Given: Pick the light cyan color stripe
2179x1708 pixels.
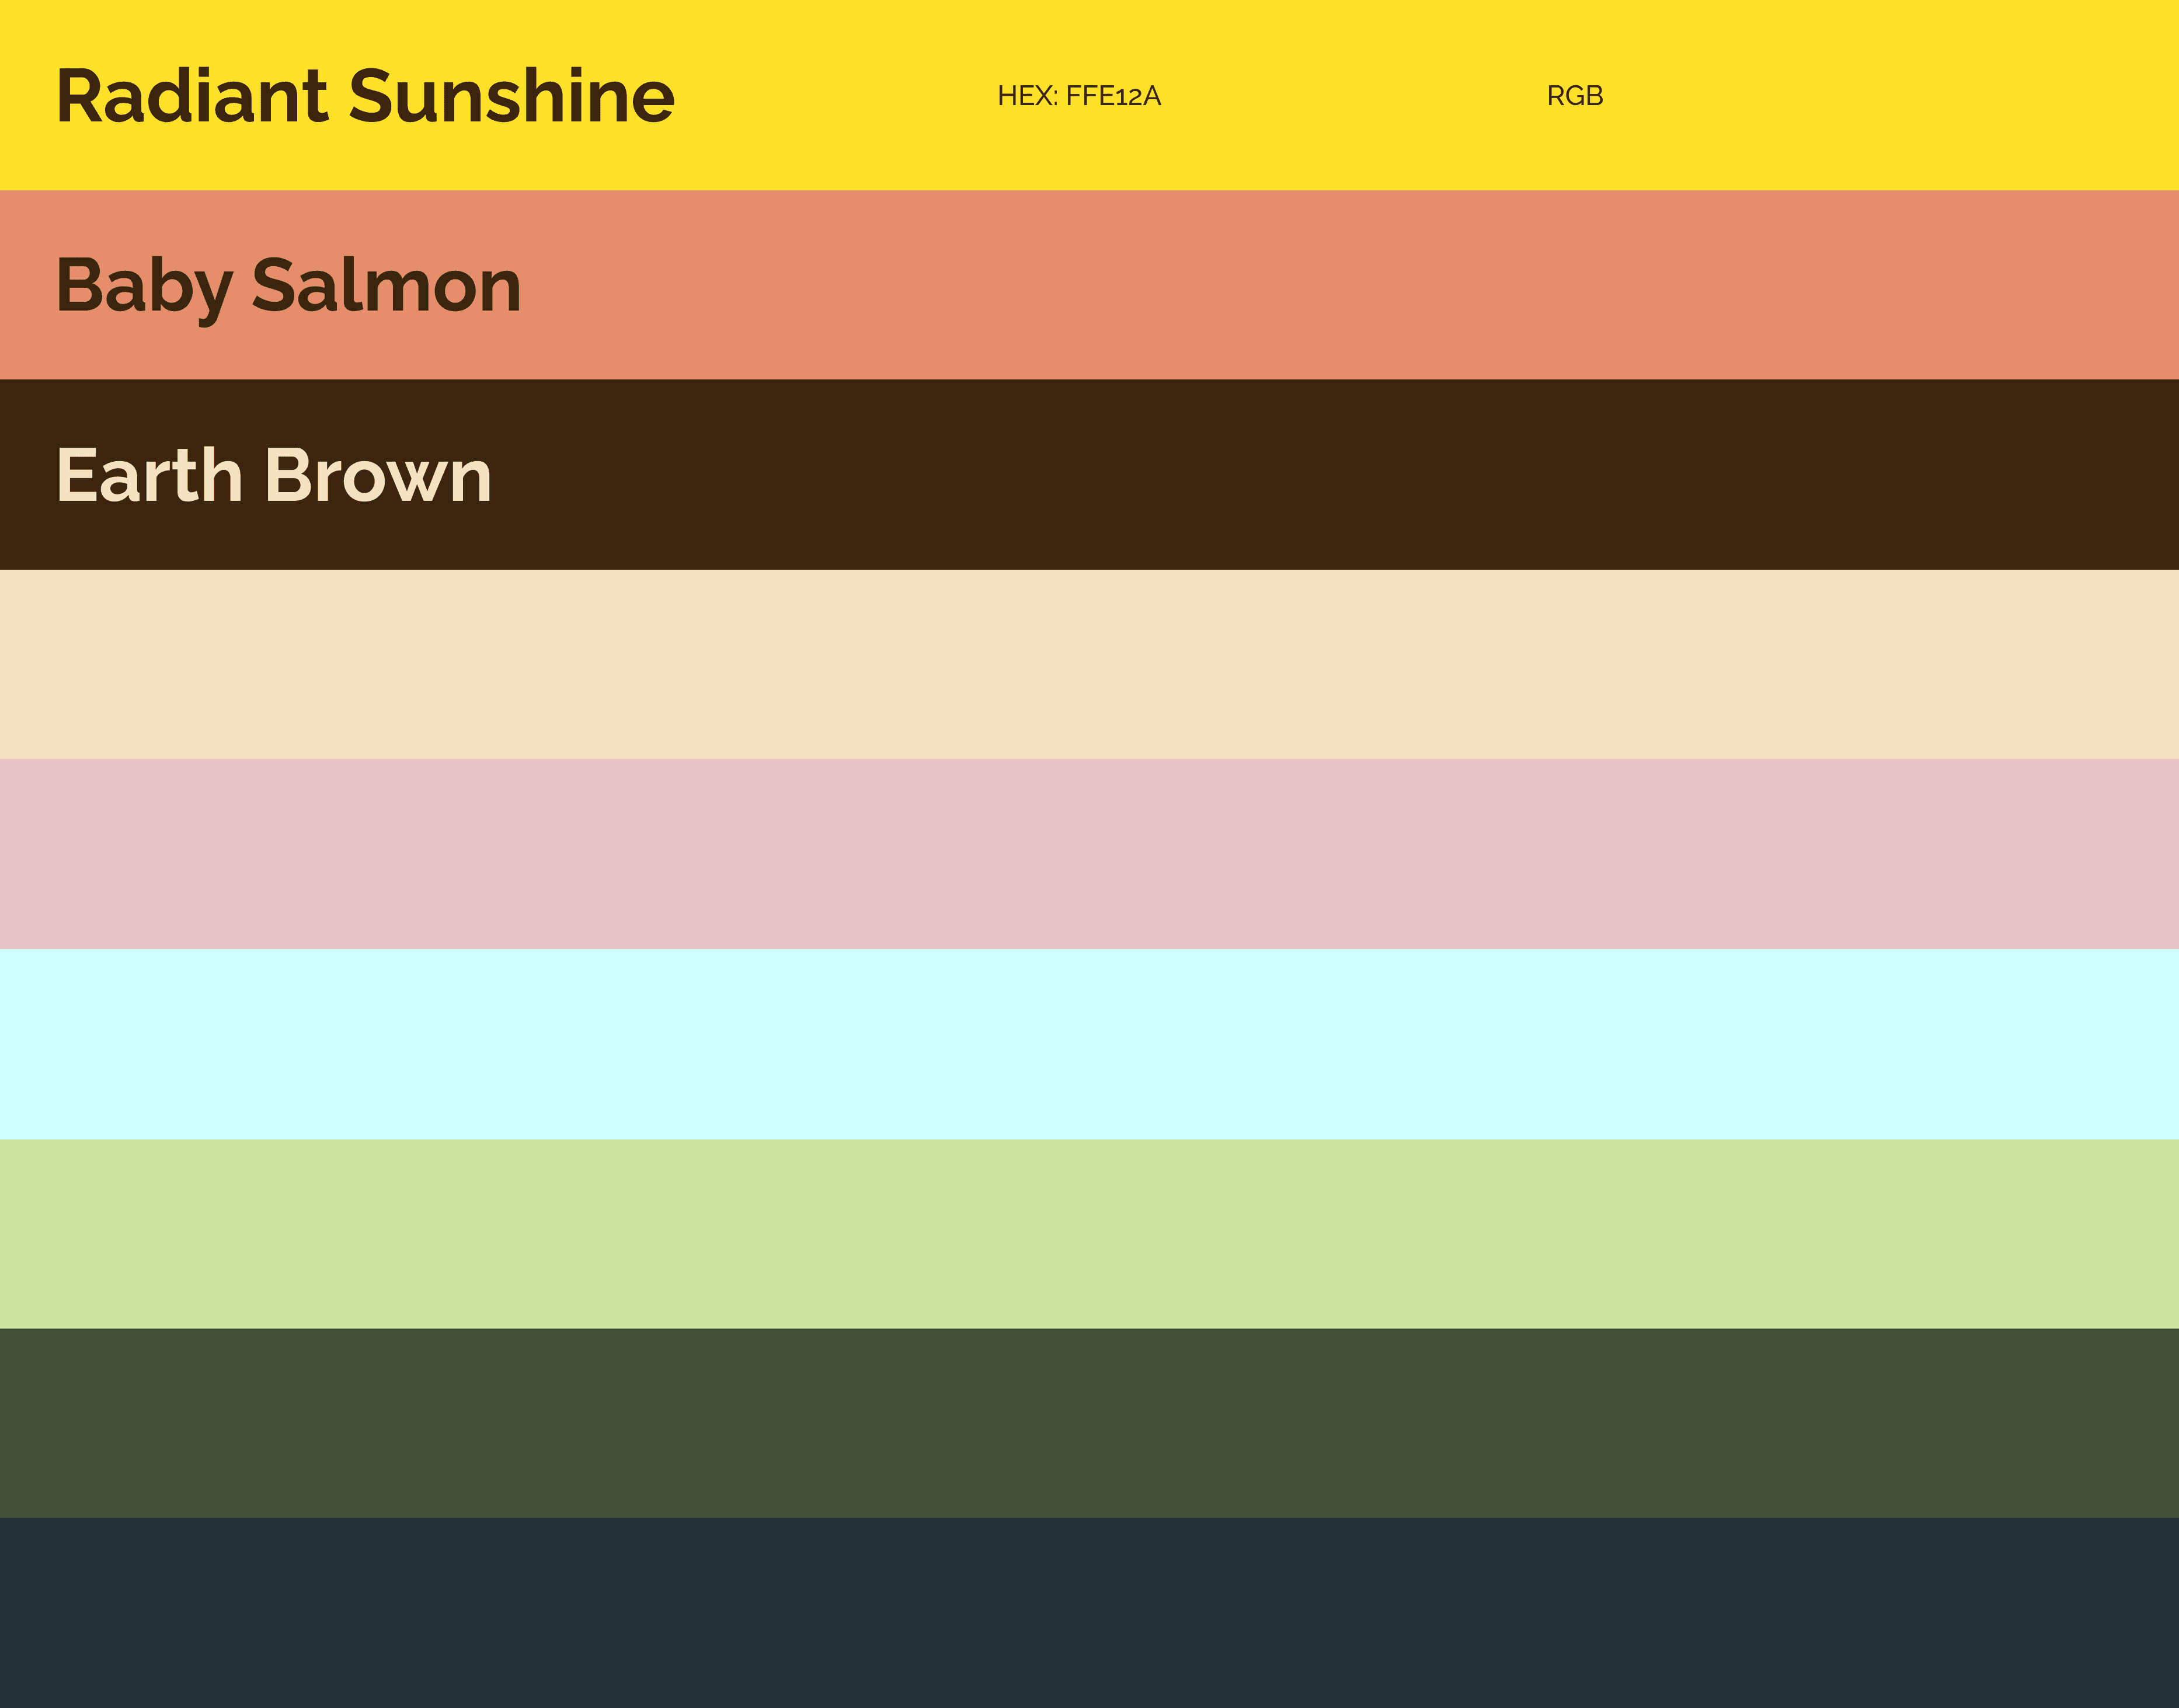Looking at the screenshot, I should [1089, 1044].
